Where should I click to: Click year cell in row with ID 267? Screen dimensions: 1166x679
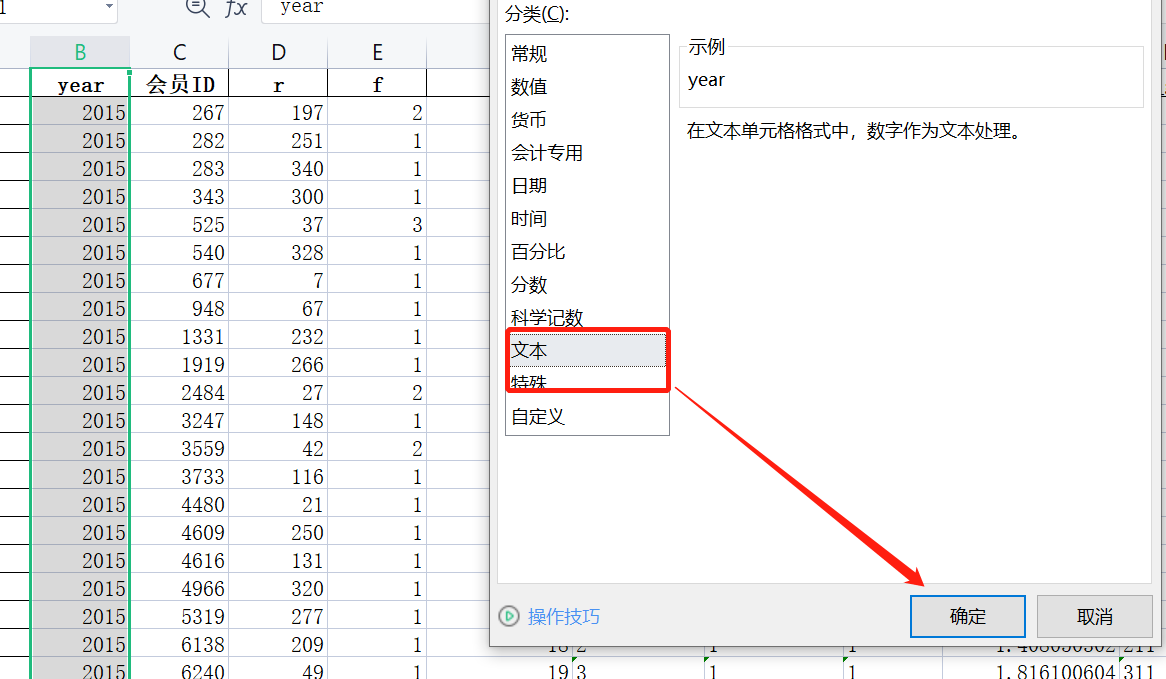[x=80, y=112]
